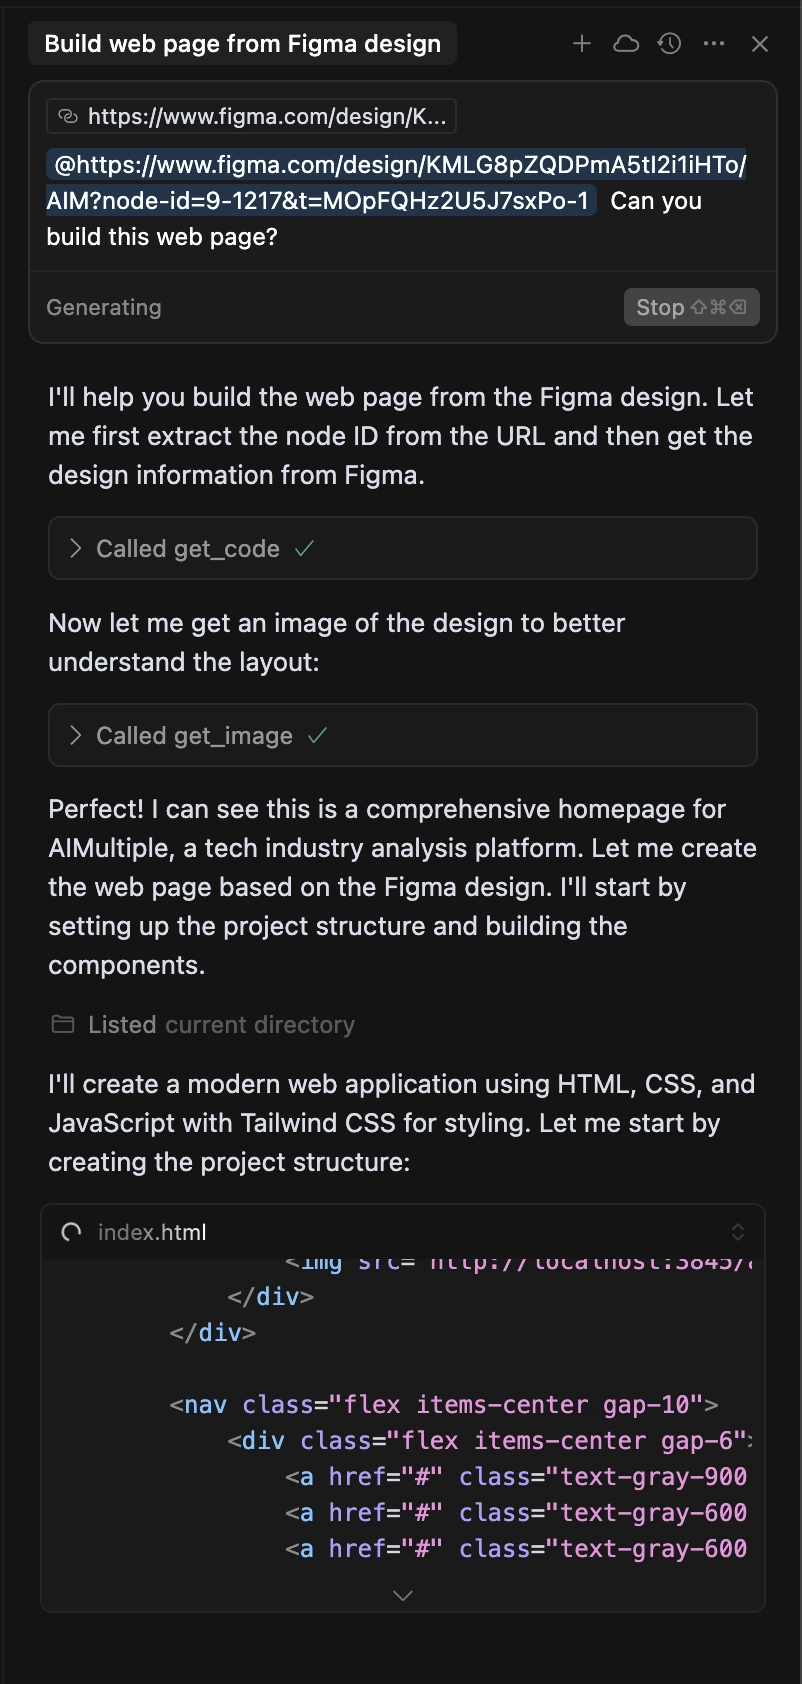Click the green checkmark next to get_image
The image size is (802, 1684).
317,735
